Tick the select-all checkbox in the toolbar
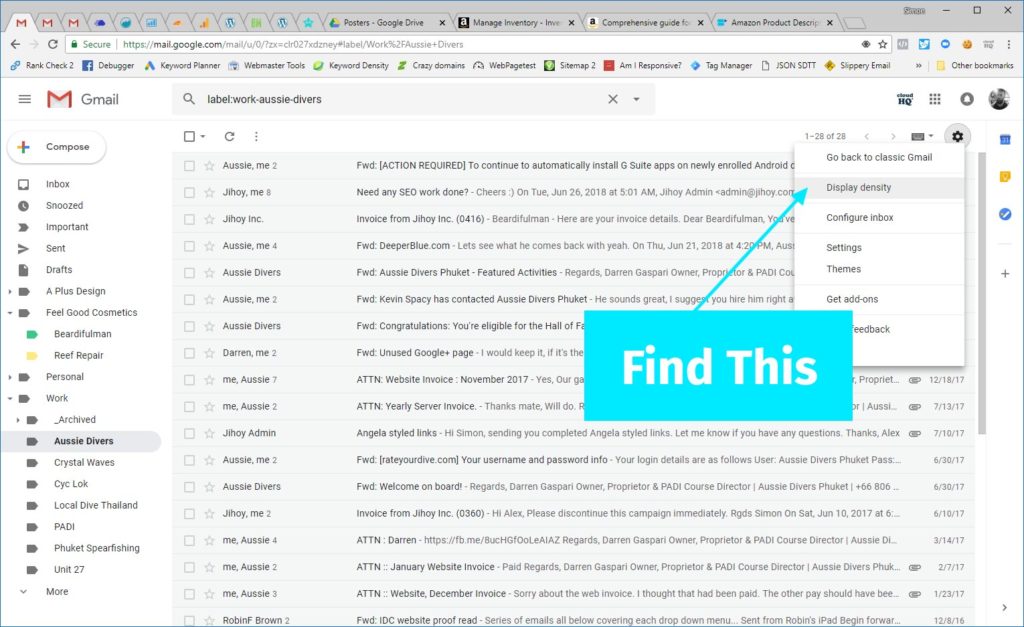1024x627 pixels. click(189, 137)
